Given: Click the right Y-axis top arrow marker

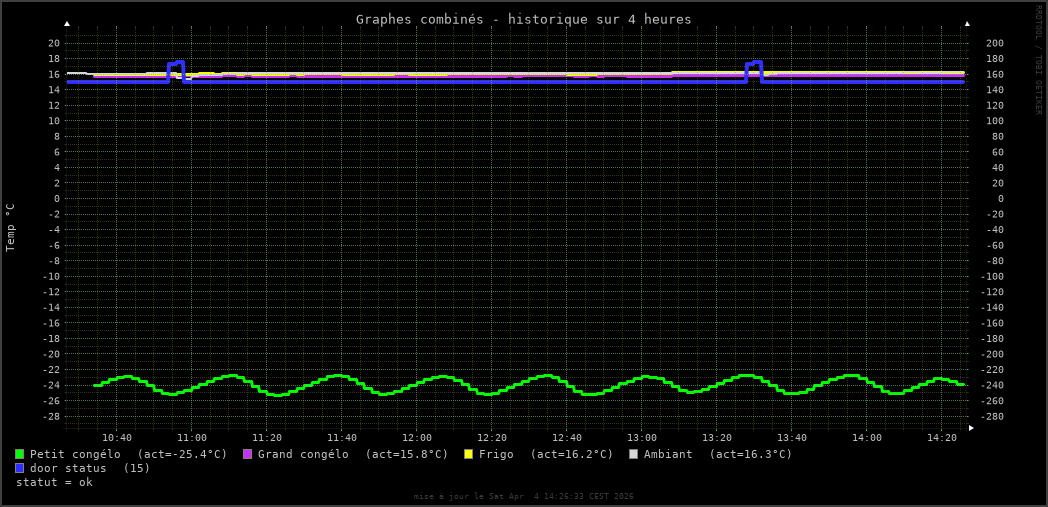Looking at the screenshot, I should pos(967,23).
